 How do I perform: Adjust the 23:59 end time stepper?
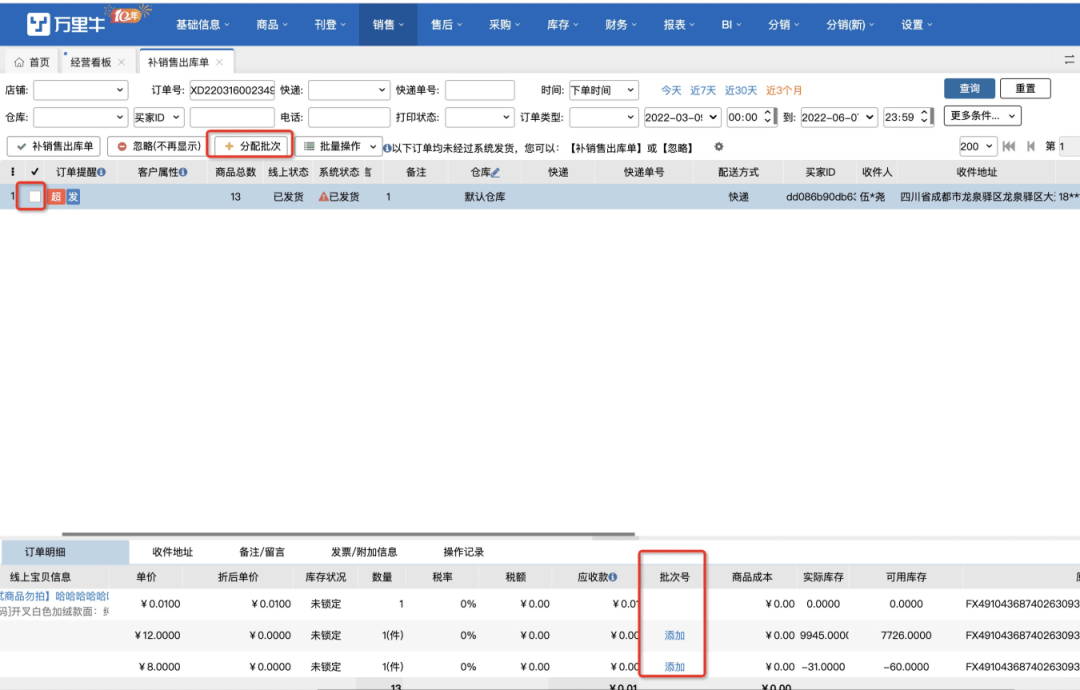coord(924,117)
